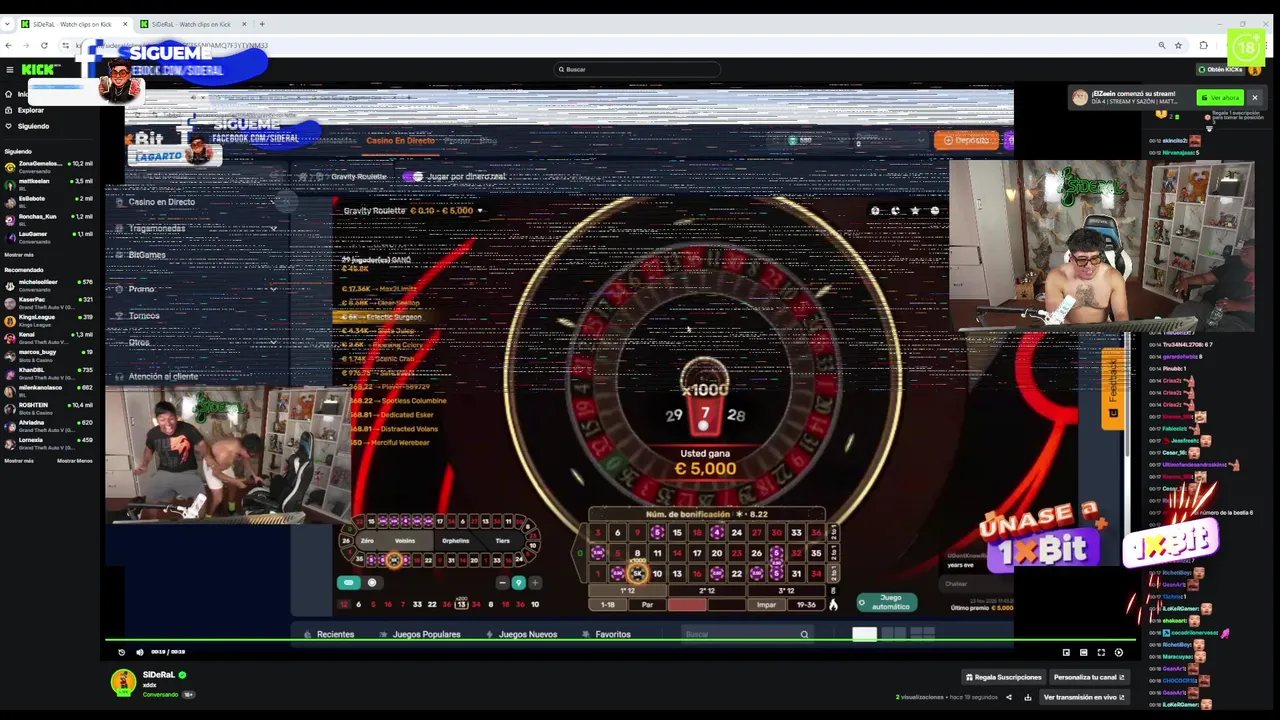Select Casino En Directo tab in video
Image resolution: width=1280 pixels, height=720 pixels.
click(x=400, y=140)
